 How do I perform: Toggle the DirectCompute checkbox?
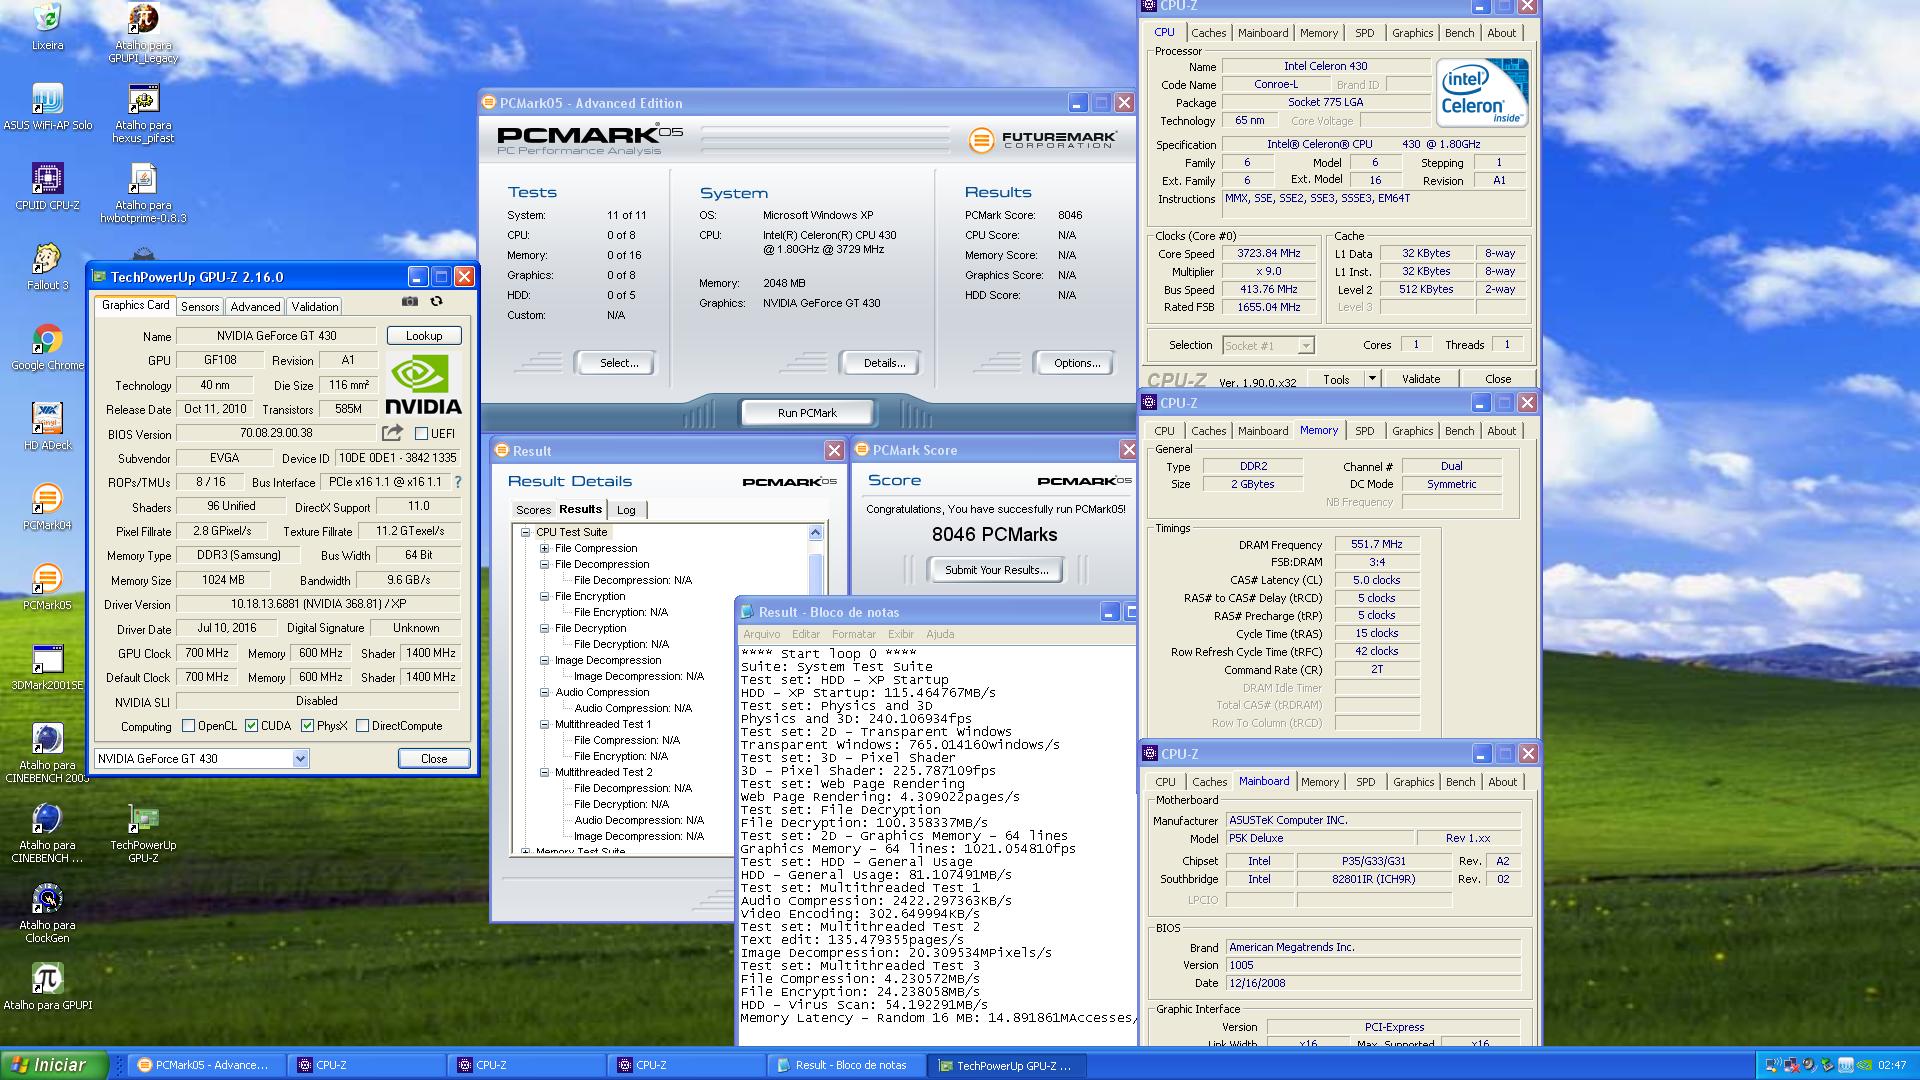tap(362, 726)
